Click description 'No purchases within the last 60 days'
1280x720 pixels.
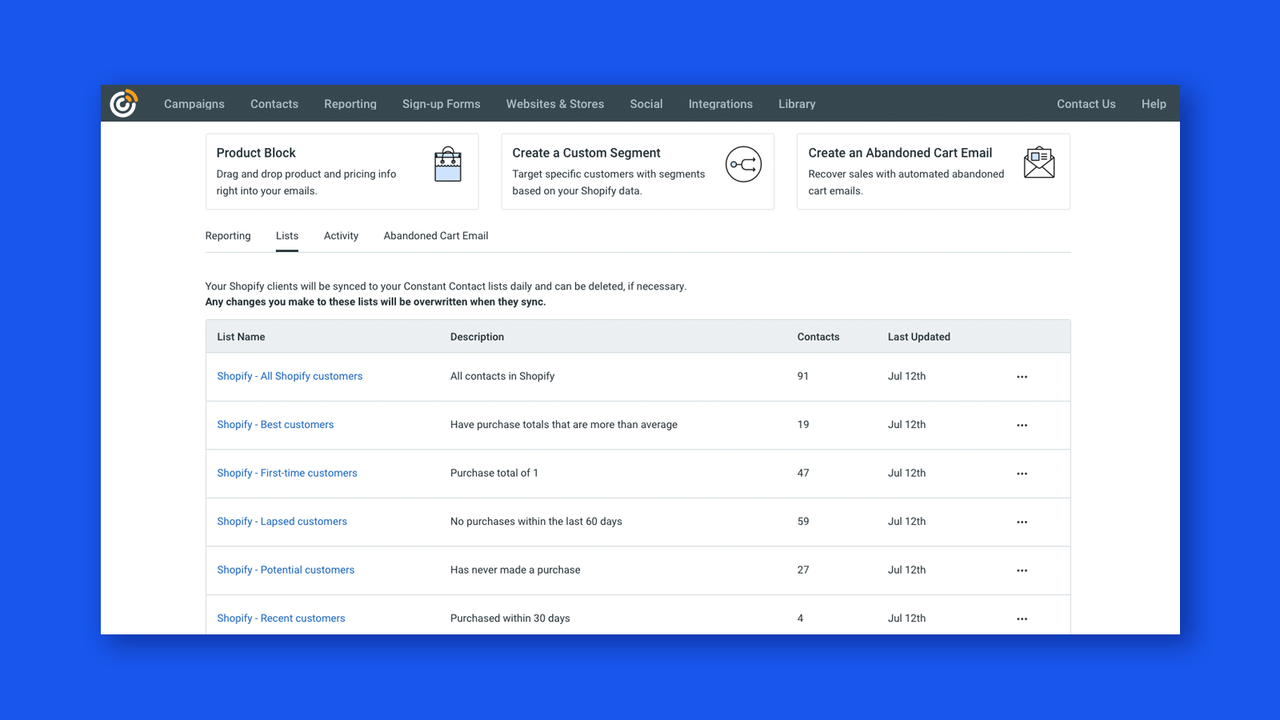click(x=536, y=521)
